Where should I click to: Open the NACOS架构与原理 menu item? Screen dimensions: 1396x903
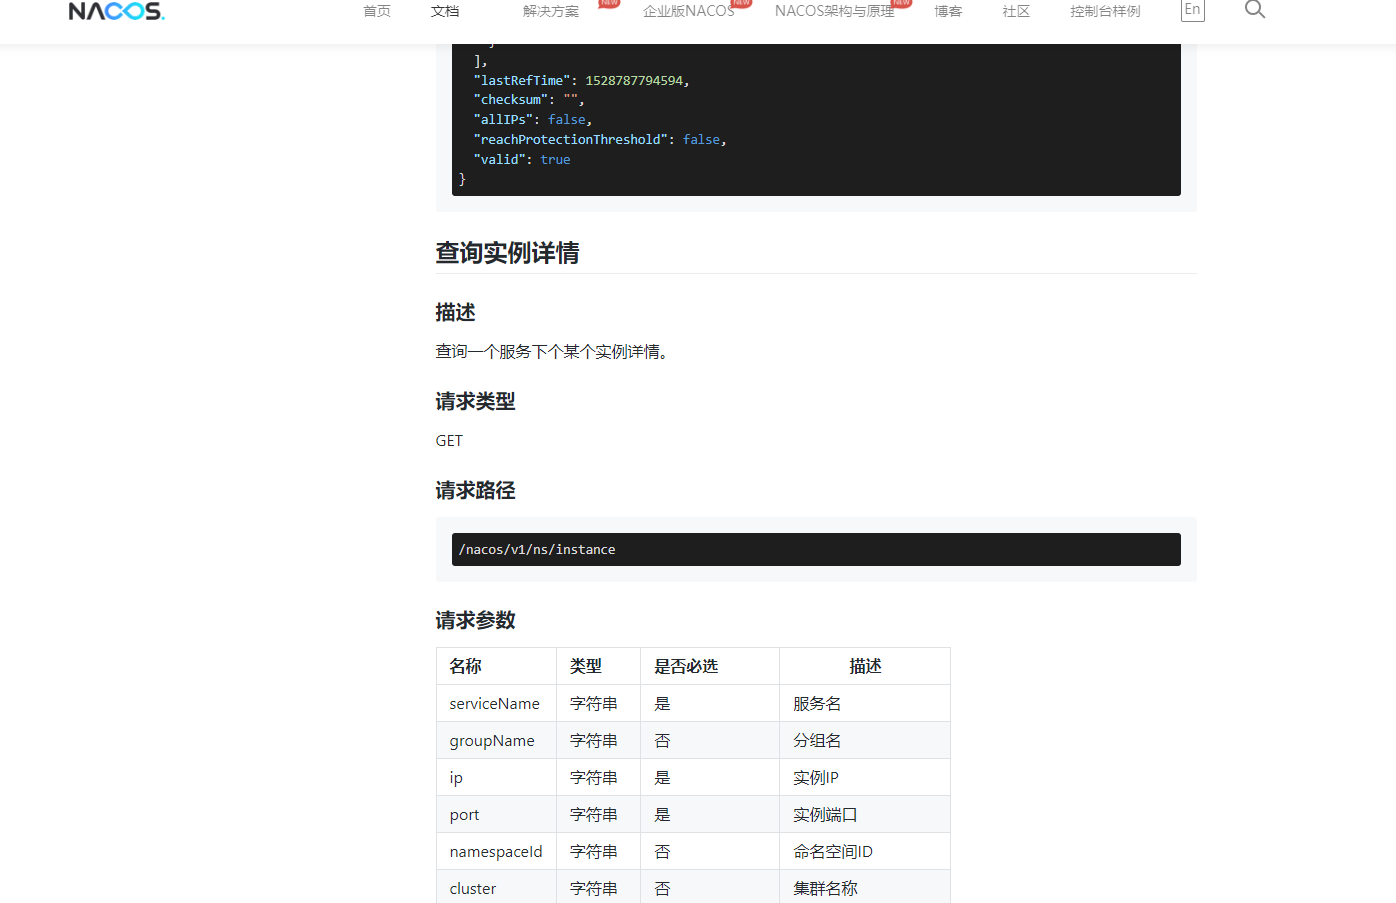click(835, 11)
